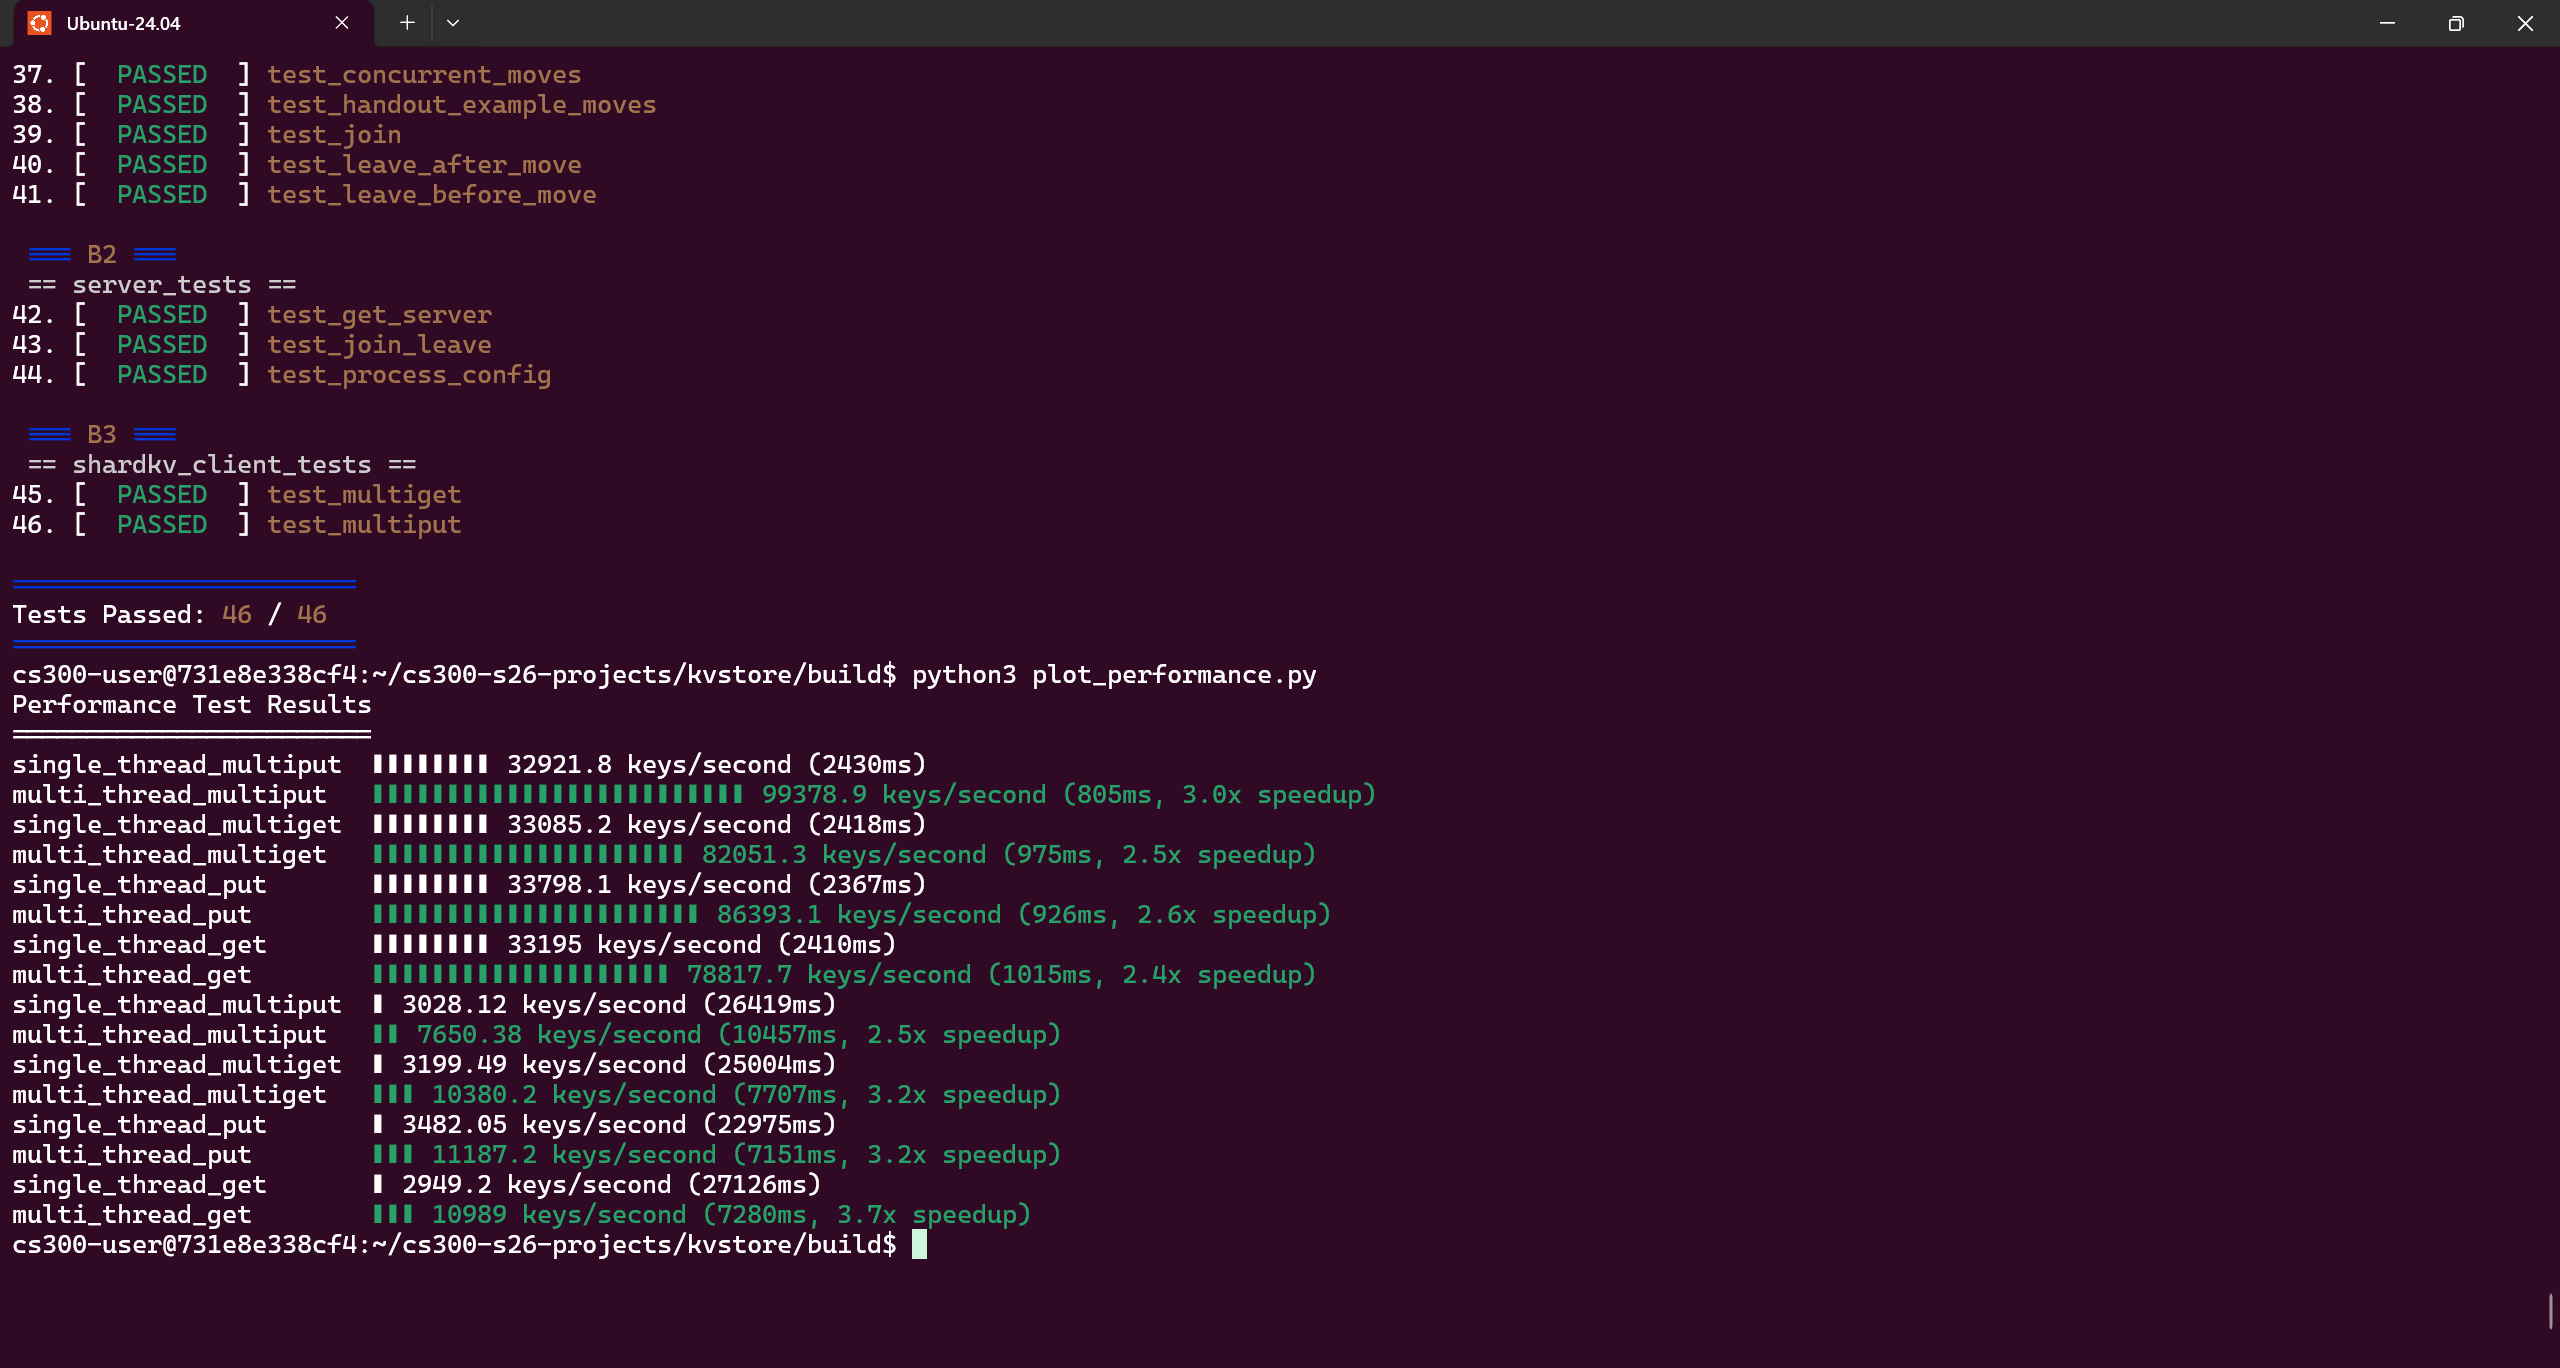This screenshot has height=1368, width=2560.
Task: Click the green bar for 99378.9 keys/second
Action: pyautogui.click(x=558, y=795)
